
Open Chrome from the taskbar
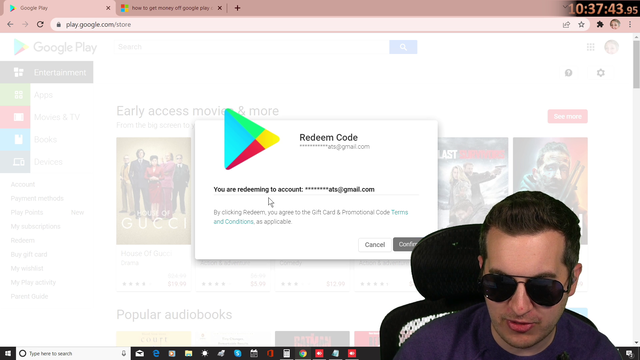303,353
